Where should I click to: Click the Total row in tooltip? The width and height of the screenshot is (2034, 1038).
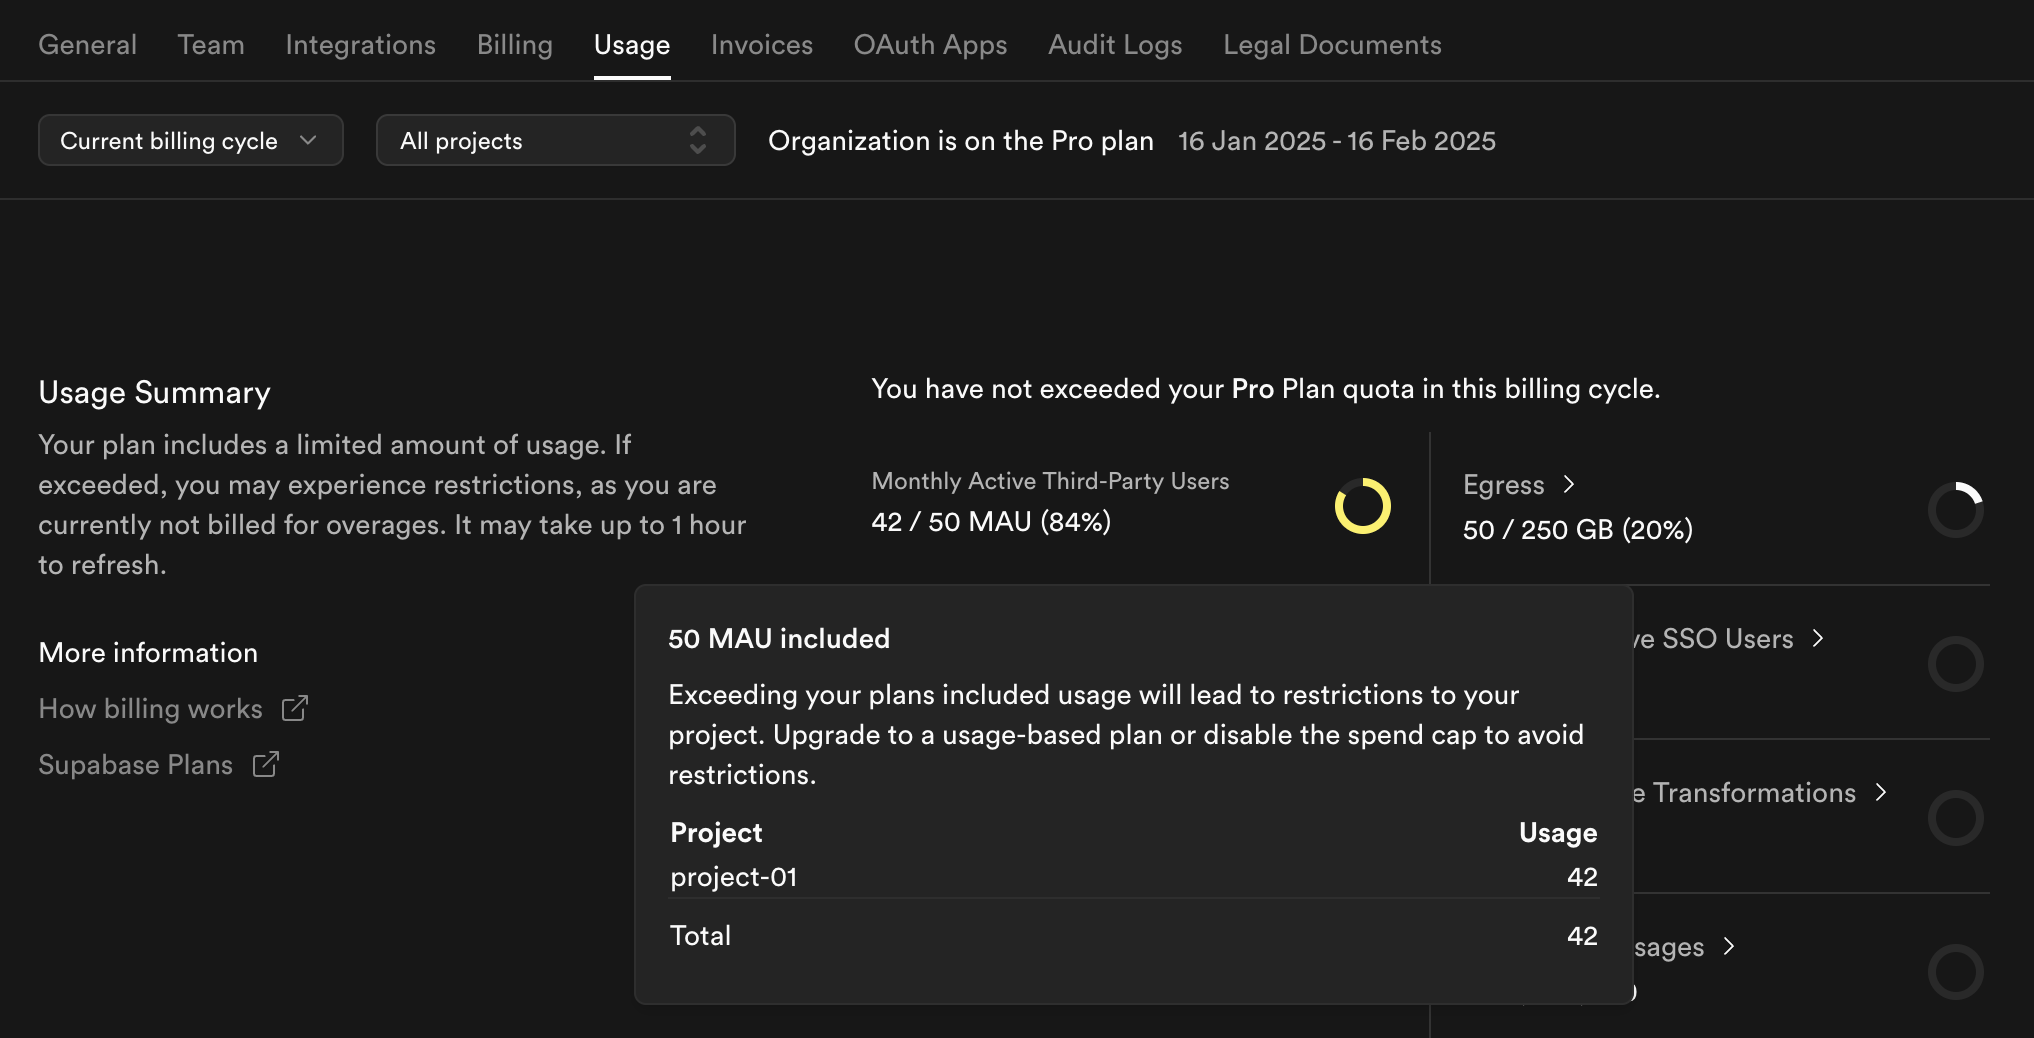point(1133,936)
